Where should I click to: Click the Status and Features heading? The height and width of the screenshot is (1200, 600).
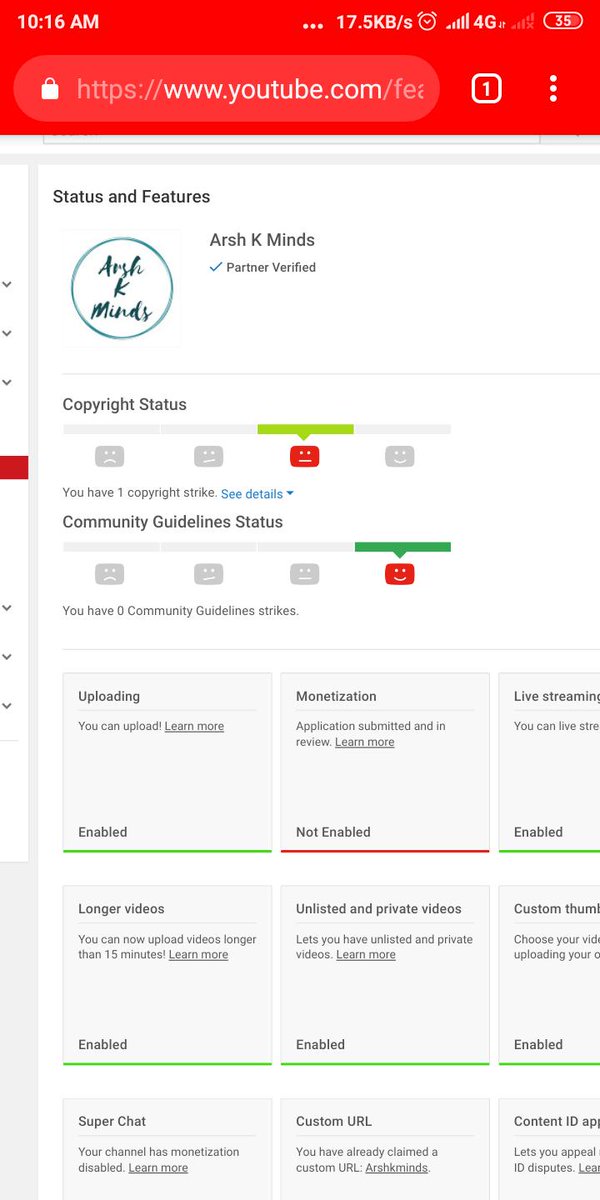[x=131, y=197]
